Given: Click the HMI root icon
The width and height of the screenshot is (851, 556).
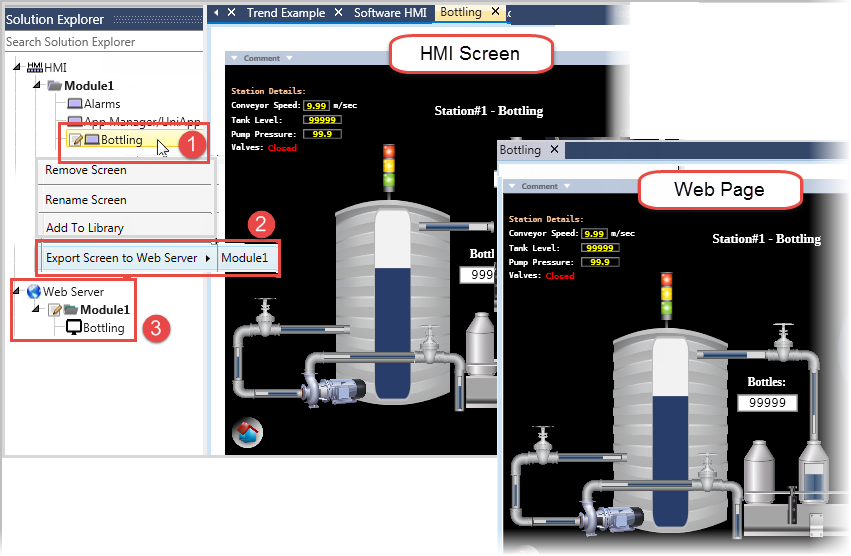Looking at the screenshot, I should [35, 67].
